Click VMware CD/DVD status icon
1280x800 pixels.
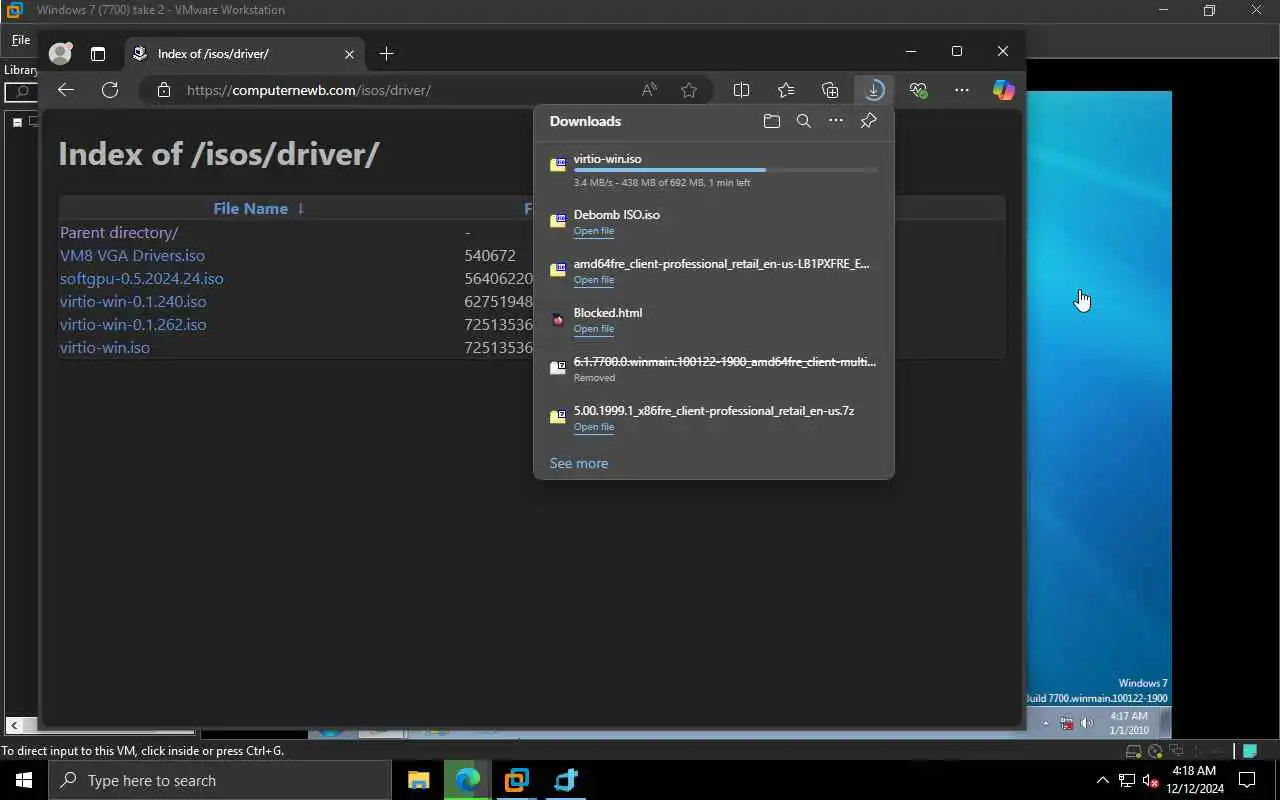coord(1156,751)
